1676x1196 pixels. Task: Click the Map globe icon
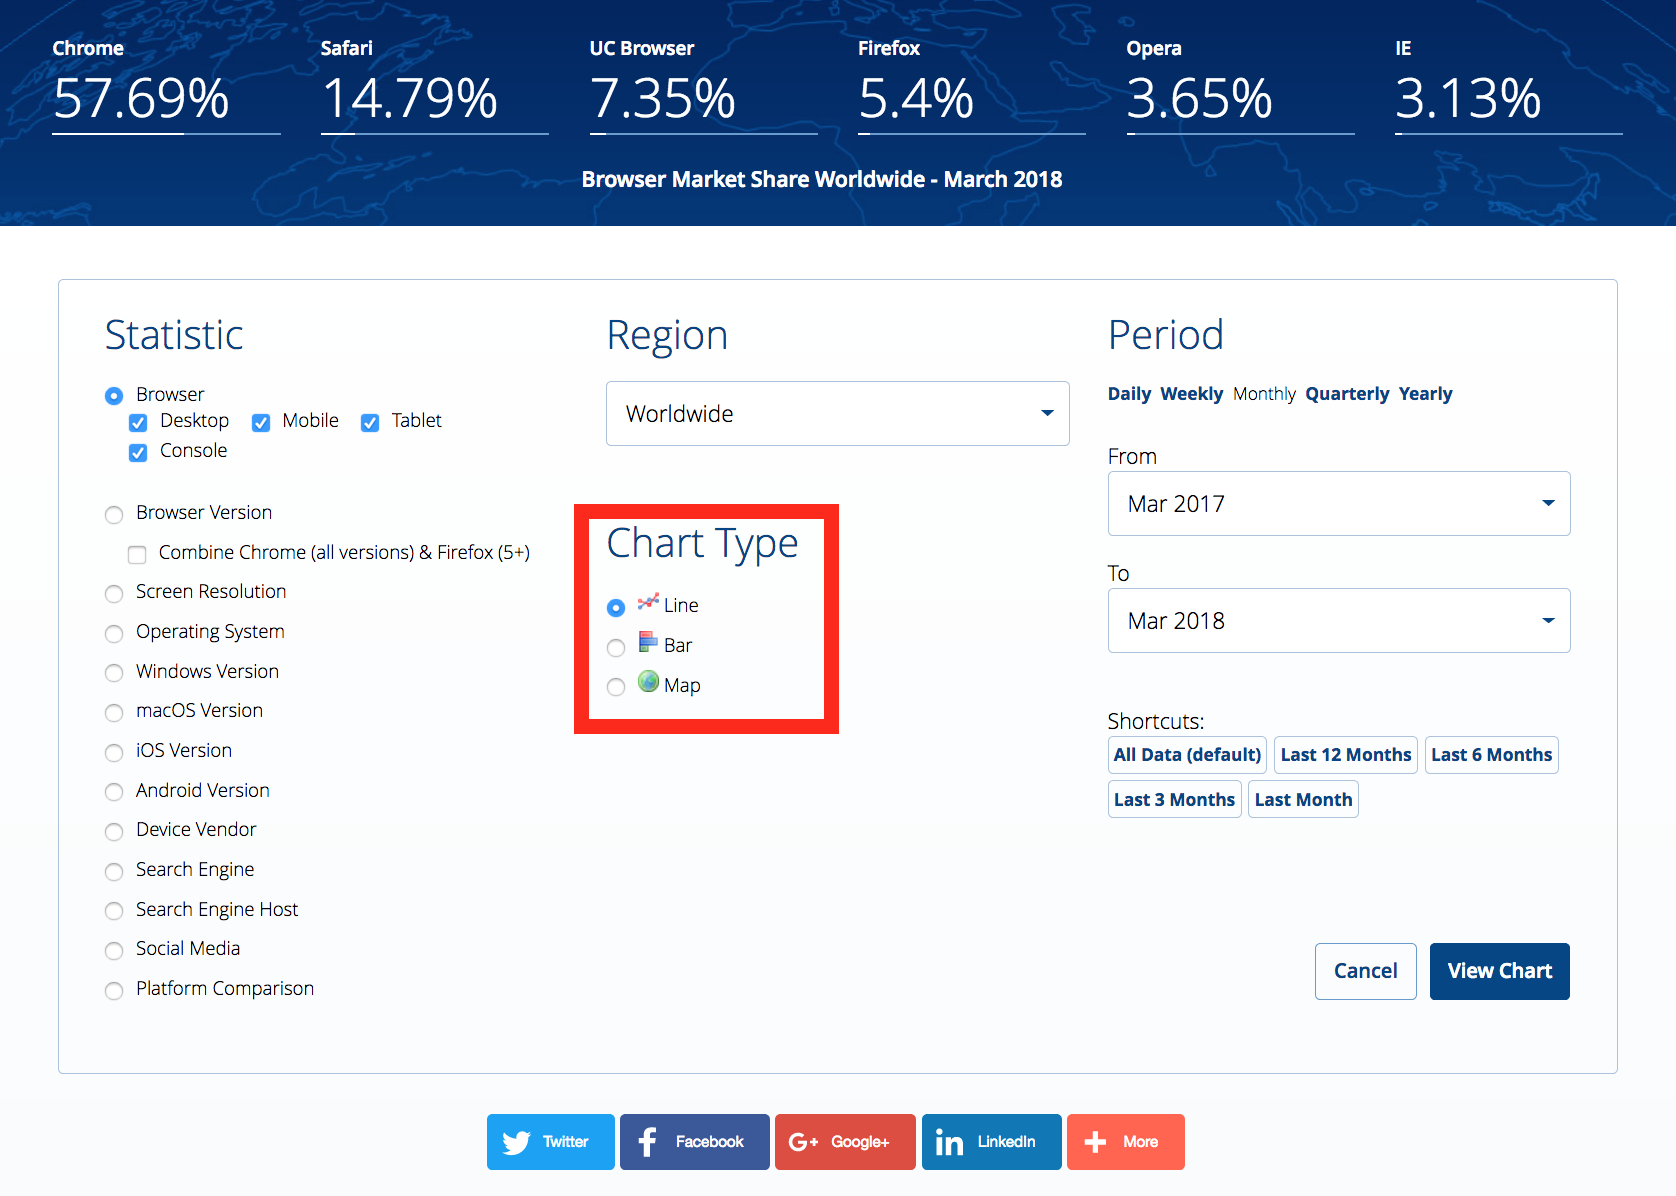coord(648,682)
